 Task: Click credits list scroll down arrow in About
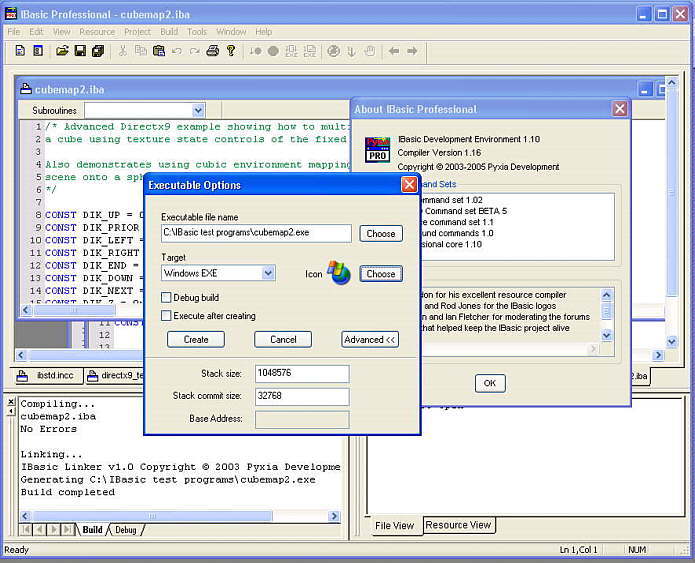(606, 335)
